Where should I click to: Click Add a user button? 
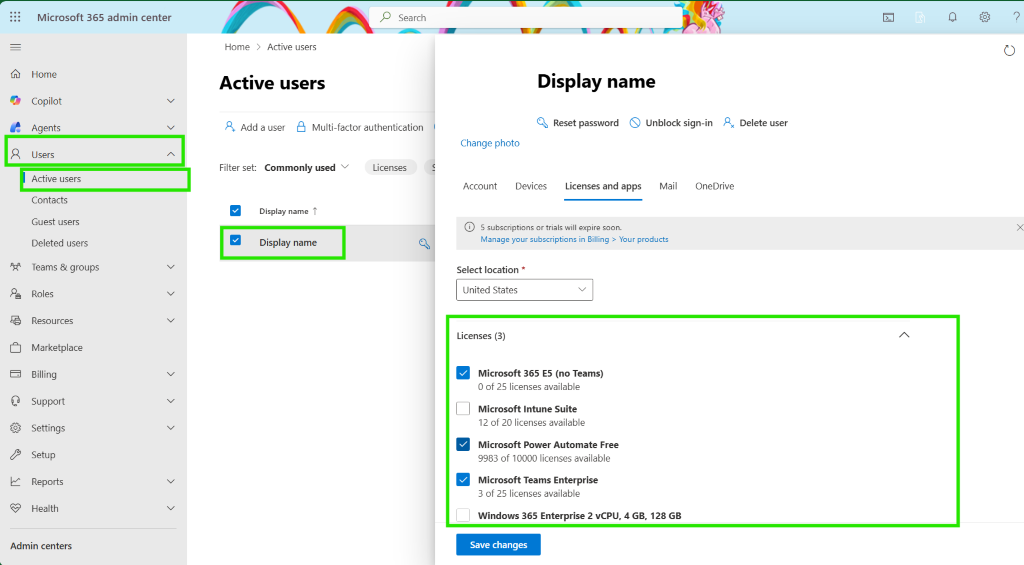tap(255, 127)
